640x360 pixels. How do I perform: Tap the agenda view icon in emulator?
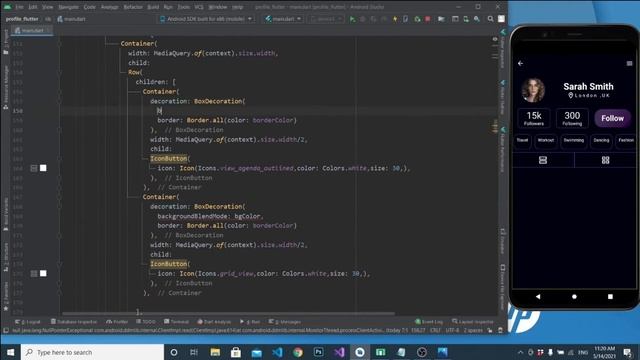(x=543, y=160)
